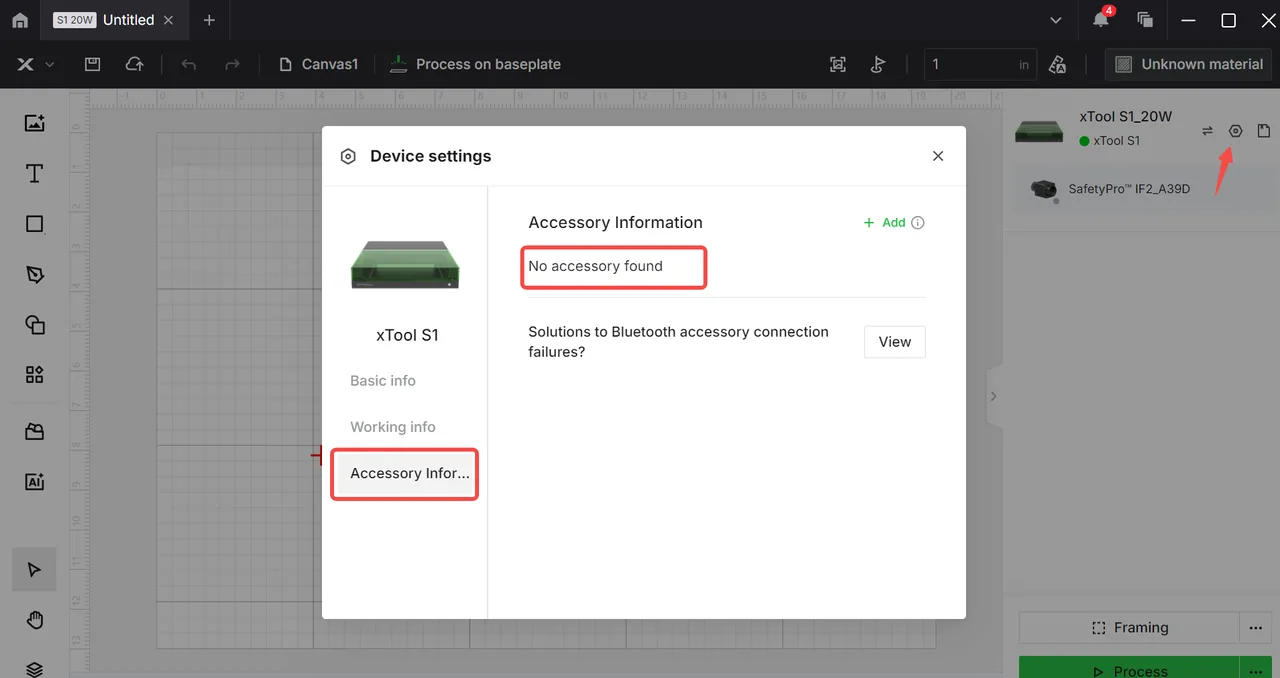Open the Process more-options menu
1280x678 pixels.
pos(1256,668)
